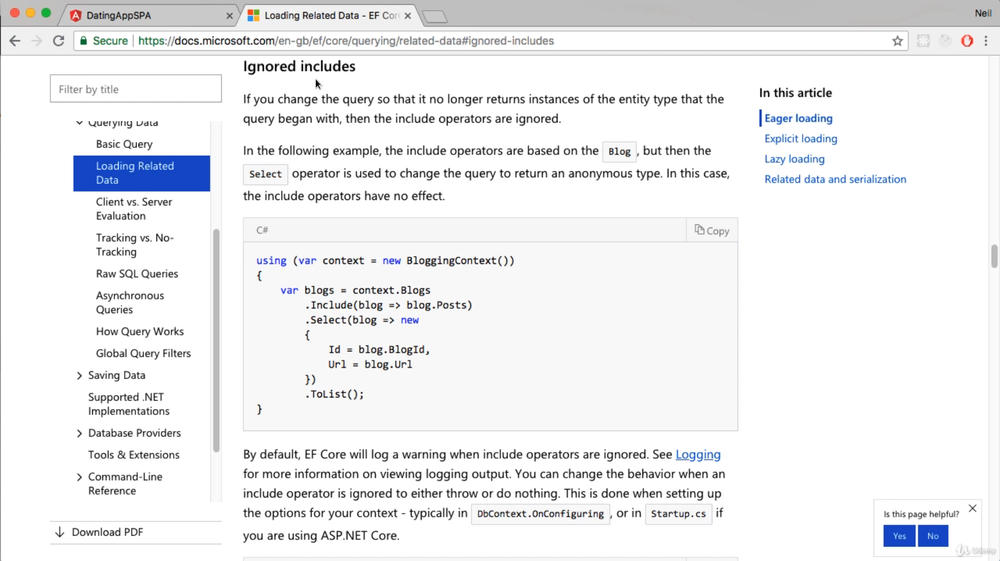This screenshot has height=561, width=1000.
Task: Answer No to page helpful prompt
Action: 933,536
